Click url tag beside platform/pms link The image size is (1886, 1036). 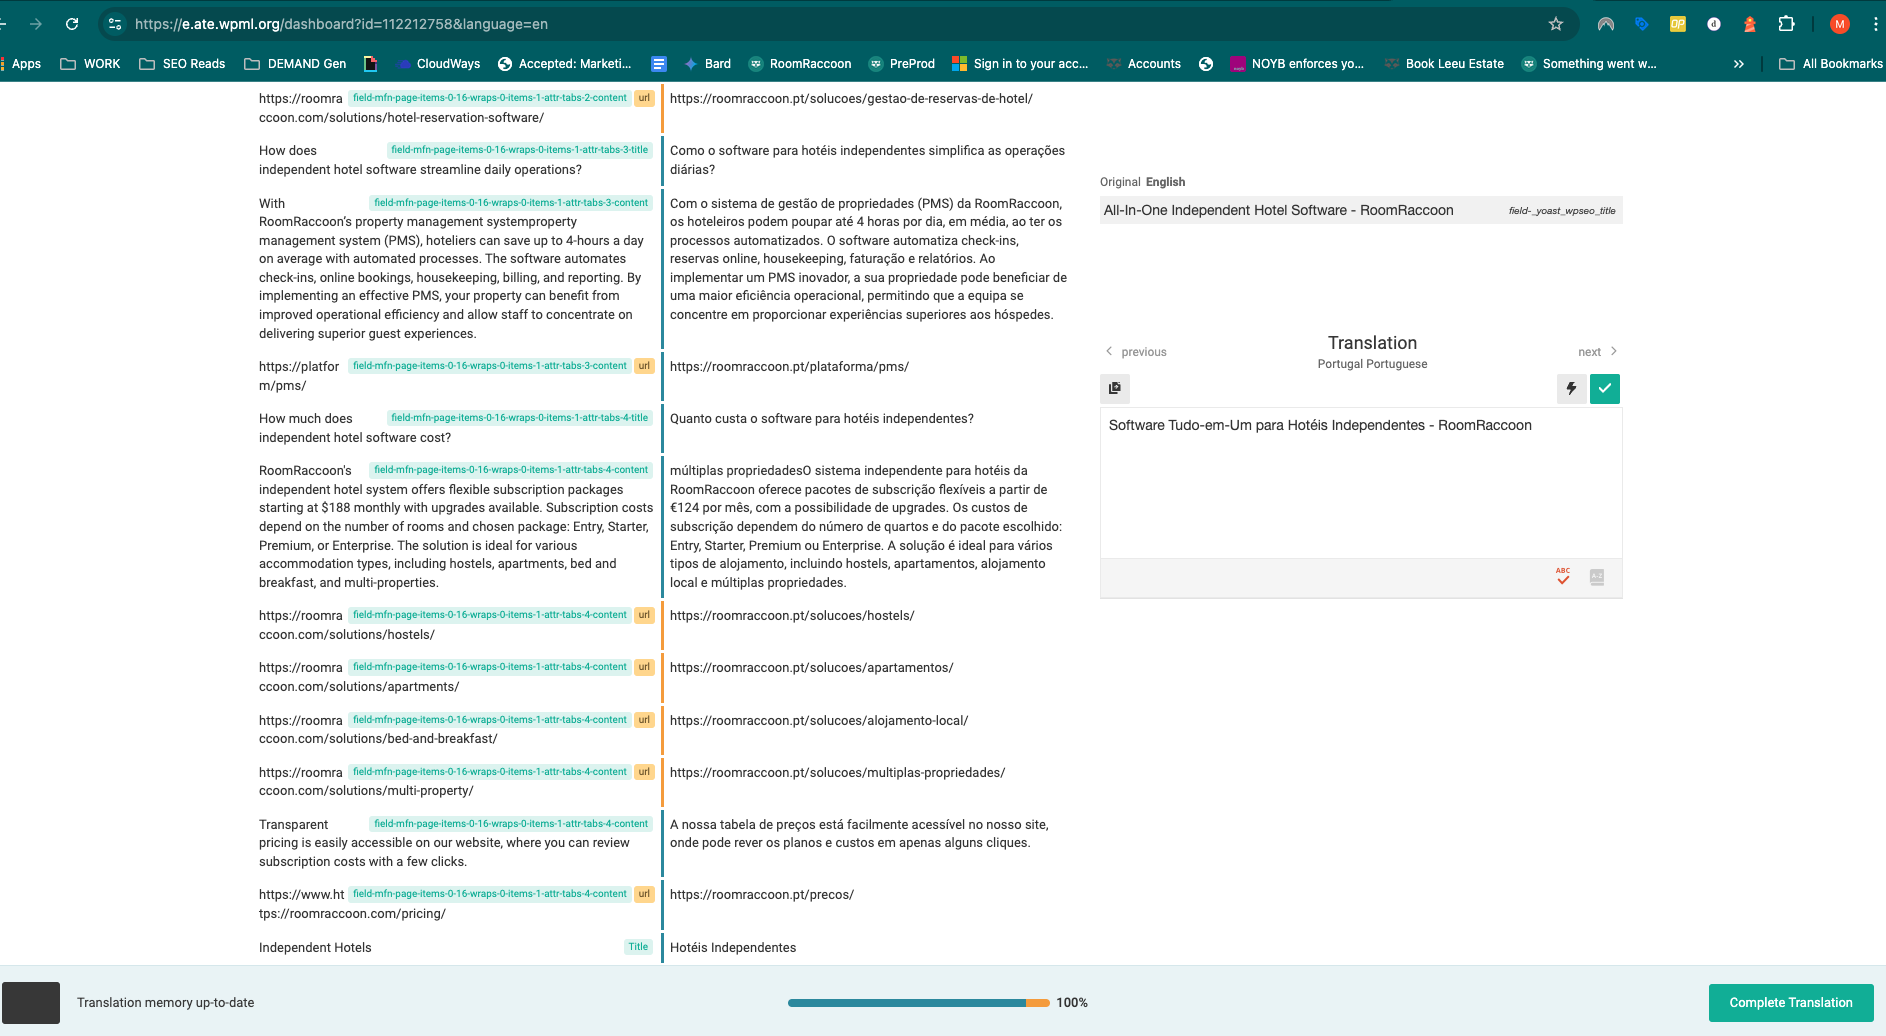tap(644, 366)
